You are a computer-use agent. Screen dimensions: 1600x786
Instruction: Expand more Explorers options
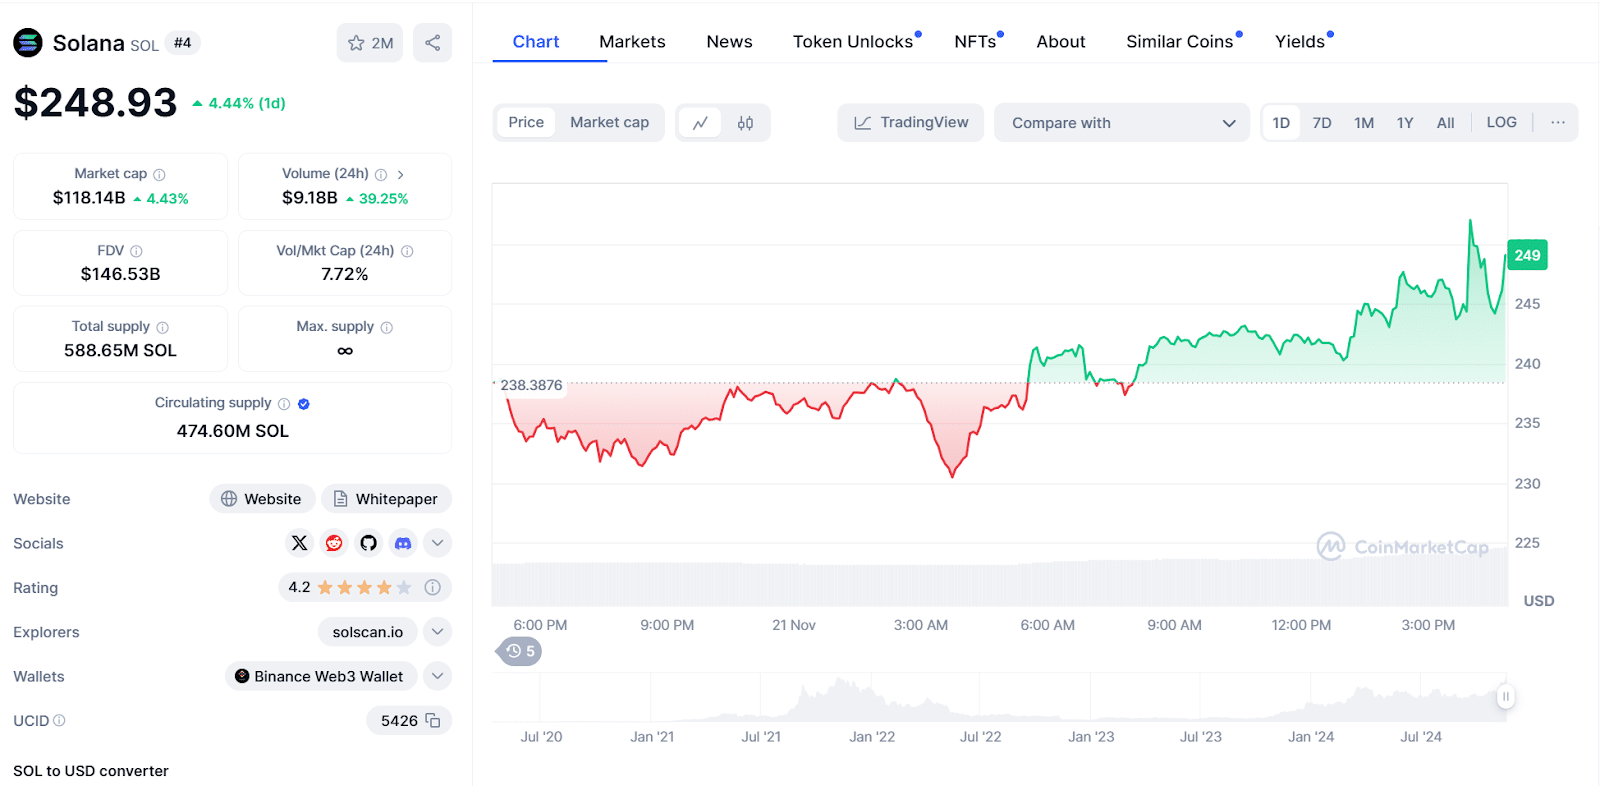tap(437, 632)
